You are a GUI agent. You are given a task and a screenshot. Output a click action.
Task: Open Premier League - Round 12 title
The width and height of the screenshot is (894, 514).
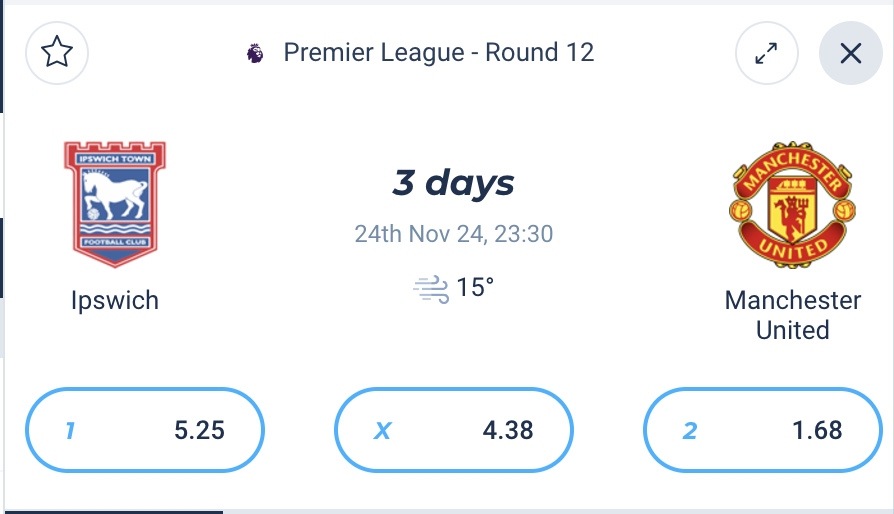pyautogui.click(x=439, y=52)
